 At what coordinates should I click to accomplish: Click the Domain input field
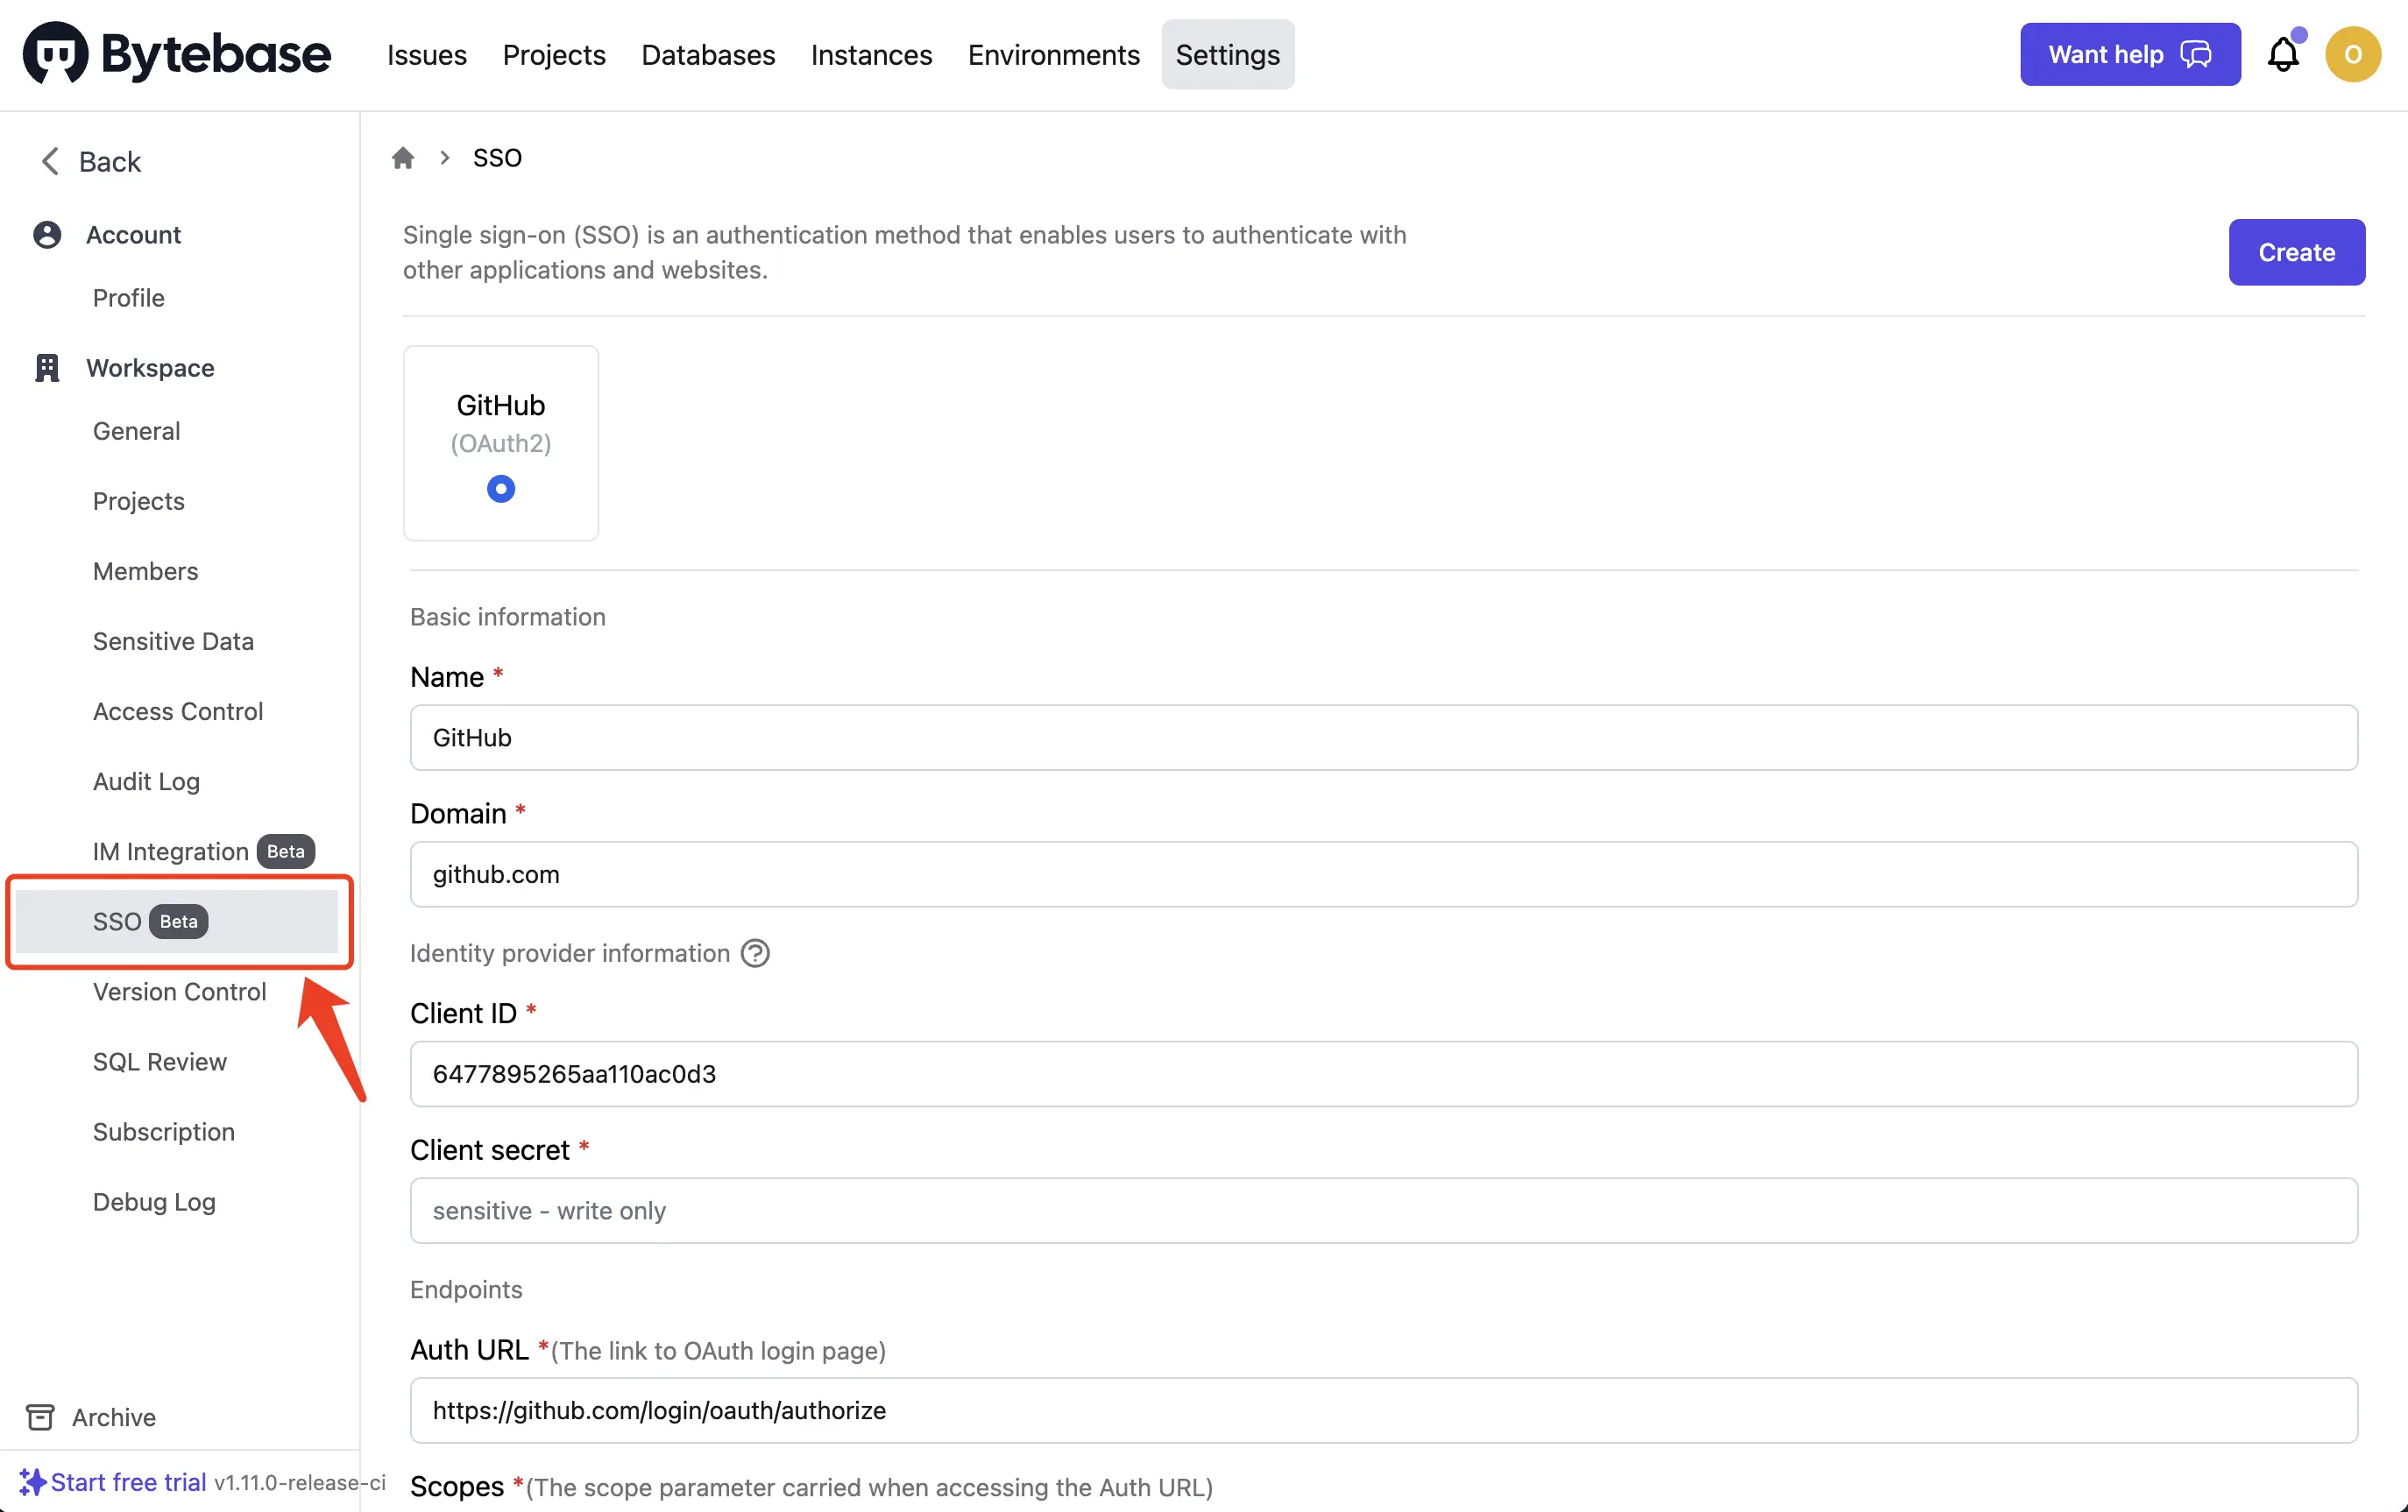pyautogui.click(x=1384, y=874)
